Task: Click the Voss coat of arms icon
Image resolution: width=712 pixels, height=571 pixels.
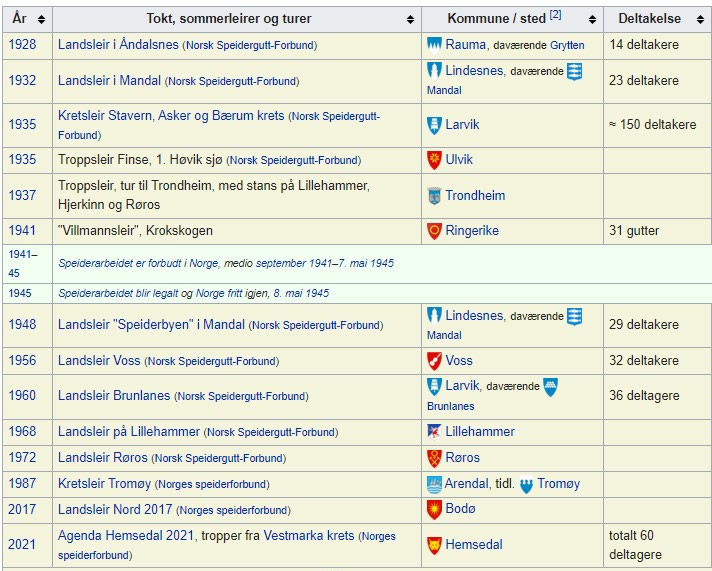Action: [434, 361]
